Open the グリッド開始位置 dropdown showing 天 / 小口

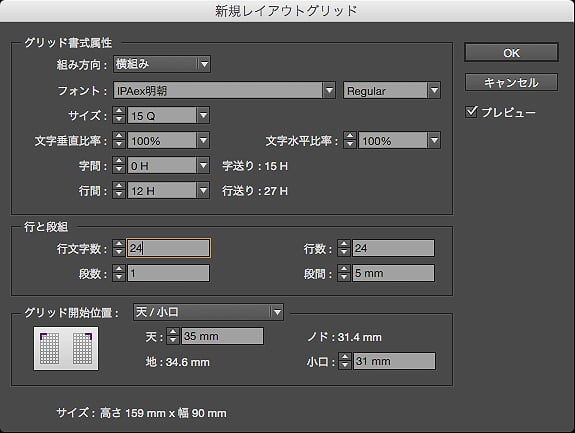click(x=208, y=312)
